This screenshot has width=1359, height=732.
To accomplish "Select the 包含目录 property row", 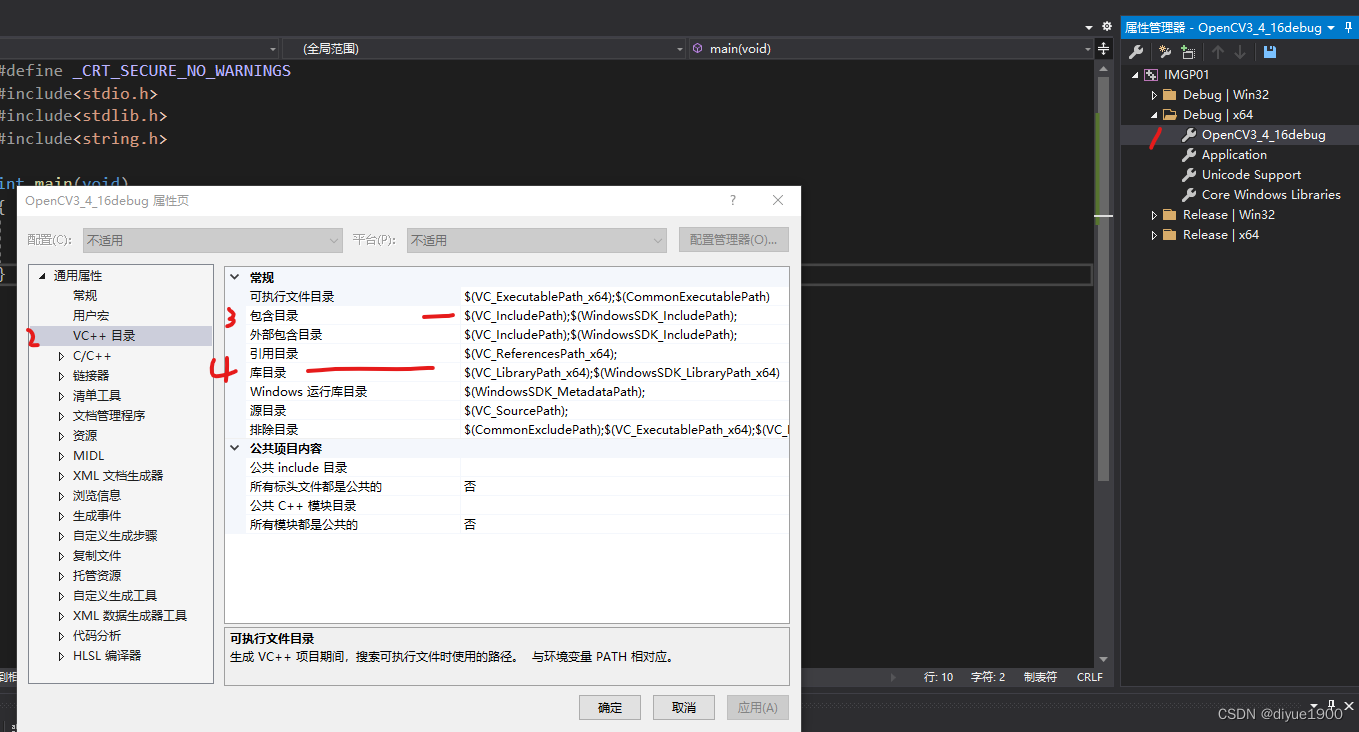I will click(507, 316).
